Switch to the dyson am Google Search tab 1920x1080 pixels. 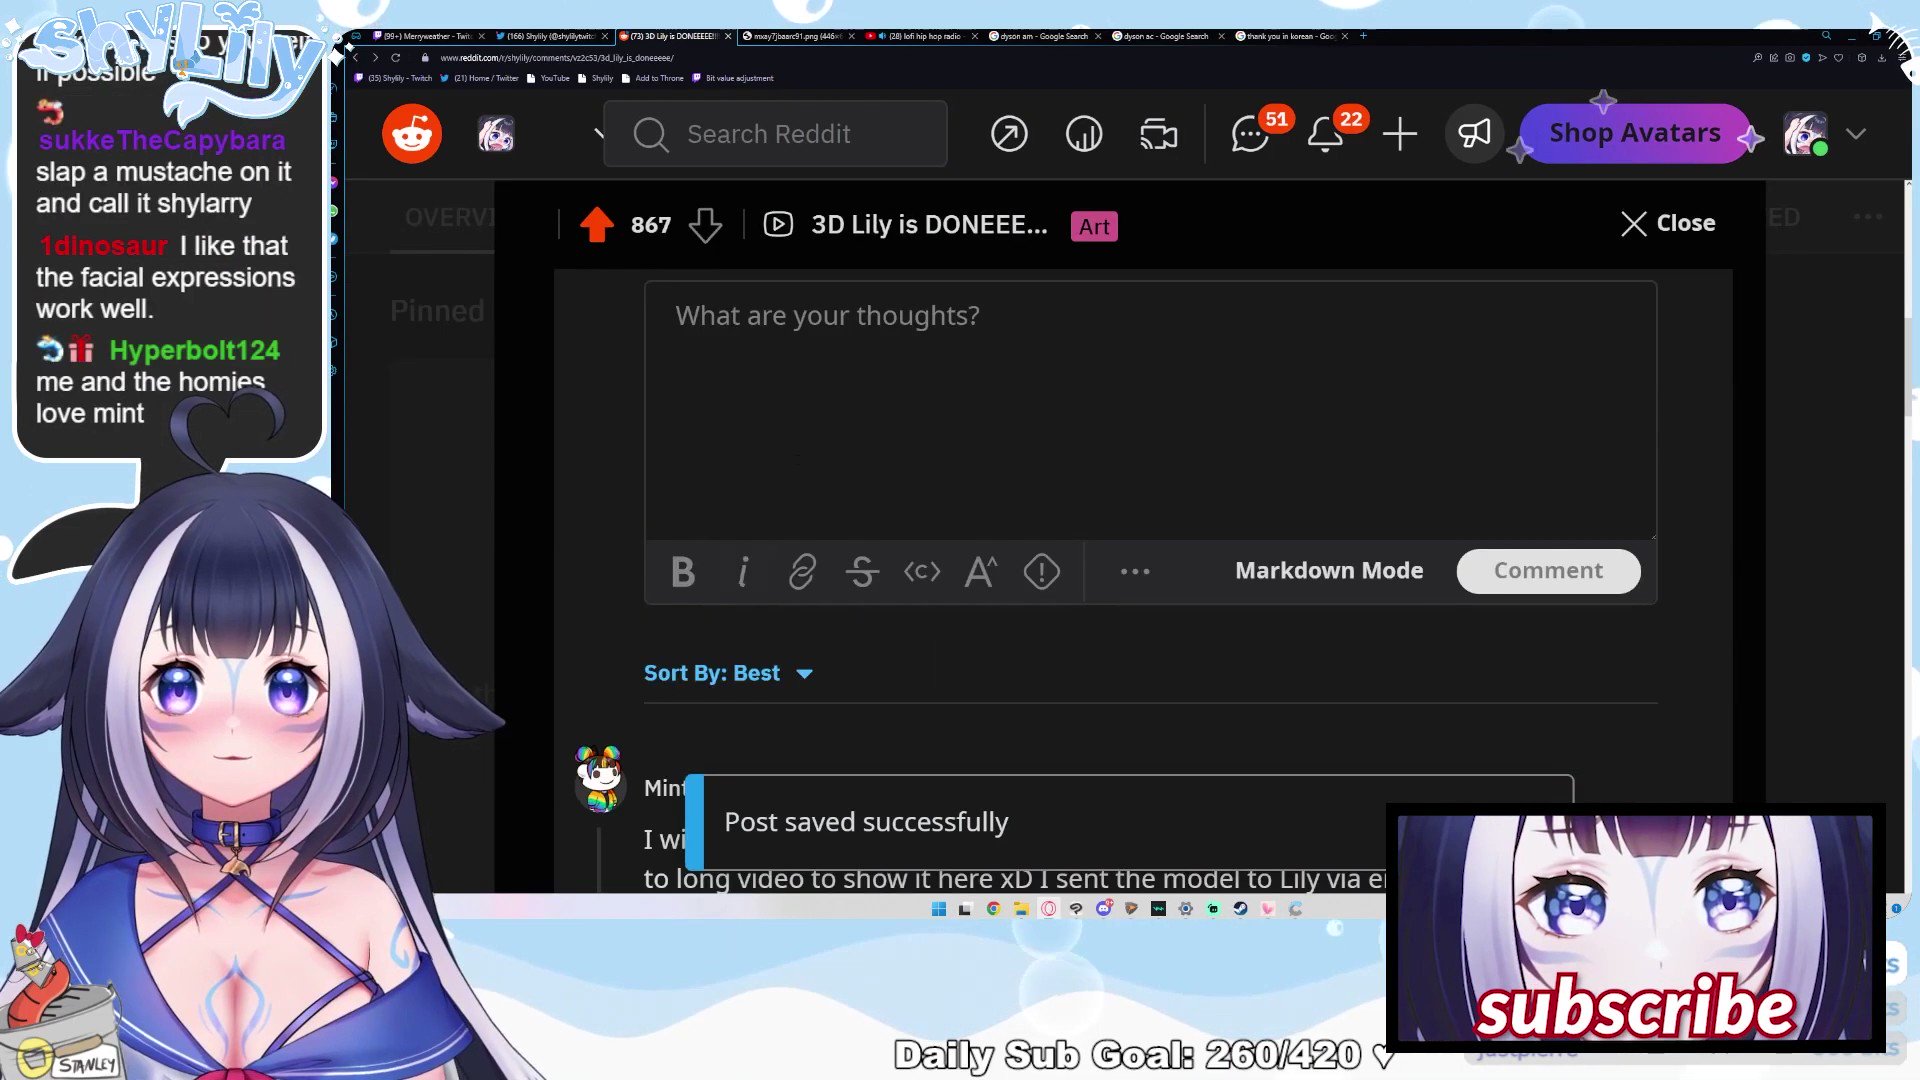coord(1043,36)
